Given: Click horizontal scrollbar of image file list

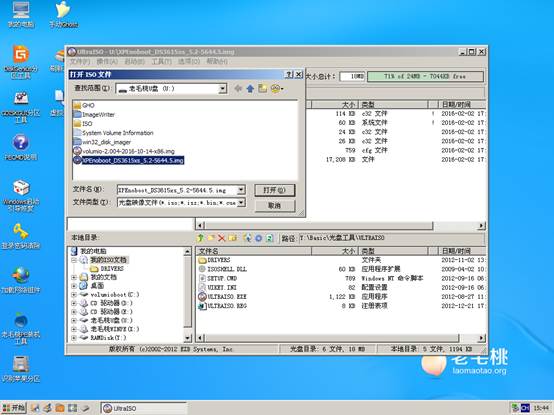Looking at the screenshot, I should point(319,225).
